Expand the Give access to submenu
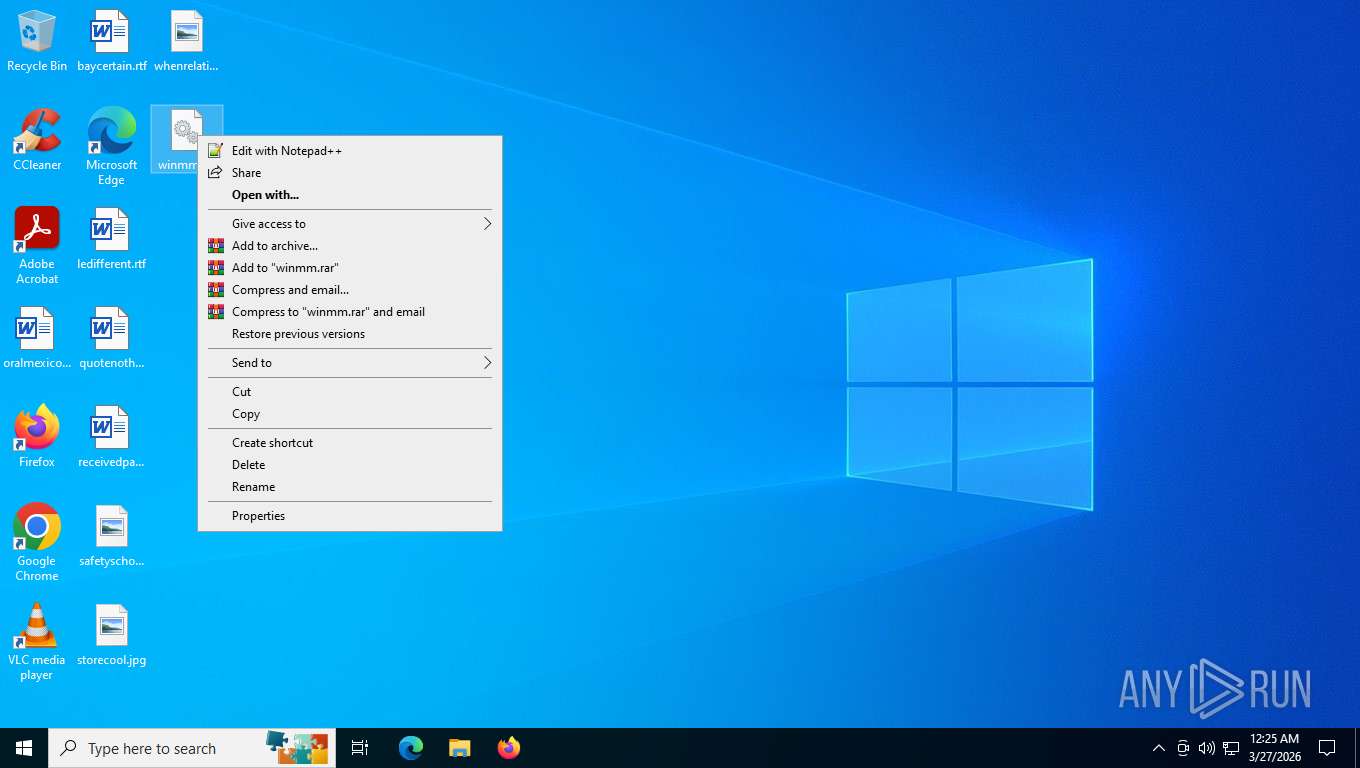The width and height of the screenshot is (1360, 768). (x=350, y=224)
